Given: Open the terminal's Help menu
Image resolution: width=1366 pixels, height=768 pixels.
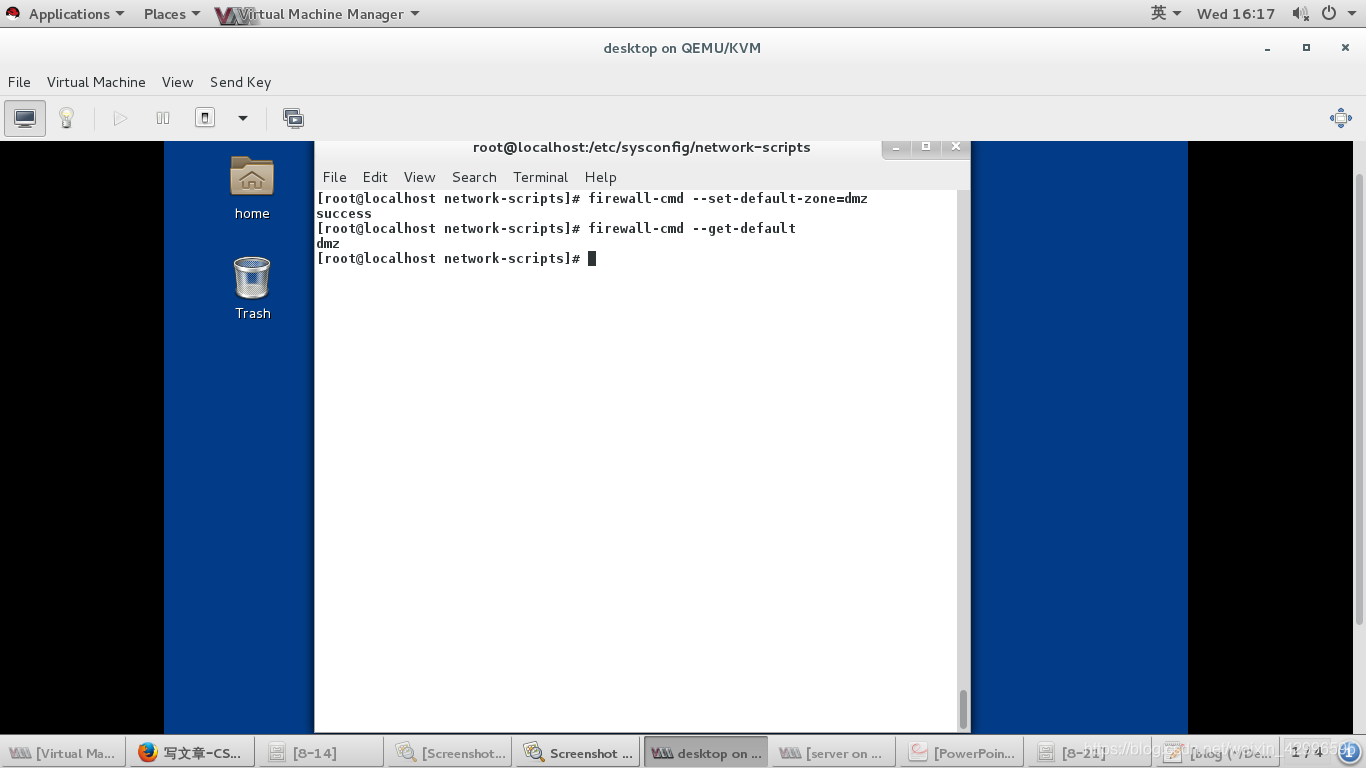Looking at the screenshot, I should 600,177.
